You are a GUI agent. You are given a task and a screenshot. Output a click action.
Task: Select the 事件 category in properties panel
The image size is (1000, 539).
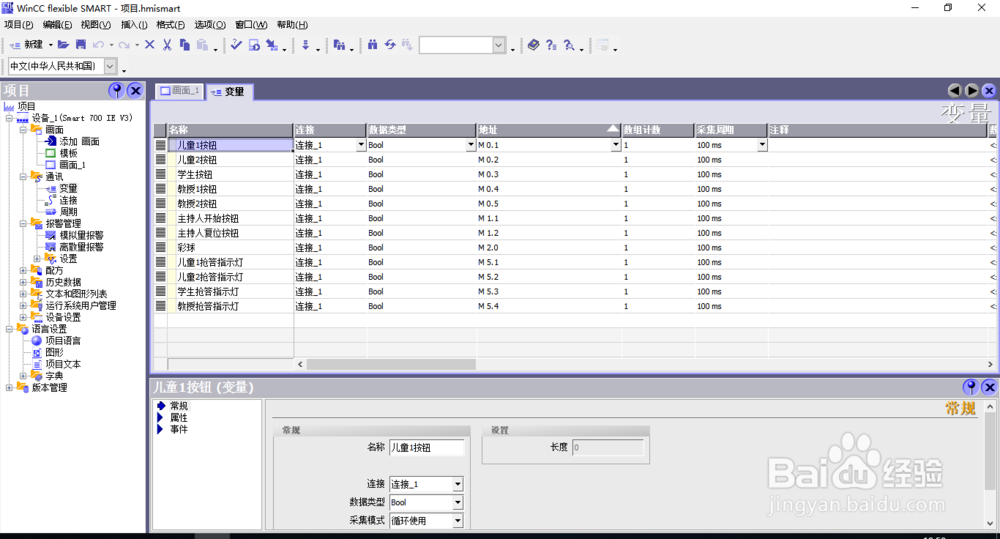click(179, 429)
